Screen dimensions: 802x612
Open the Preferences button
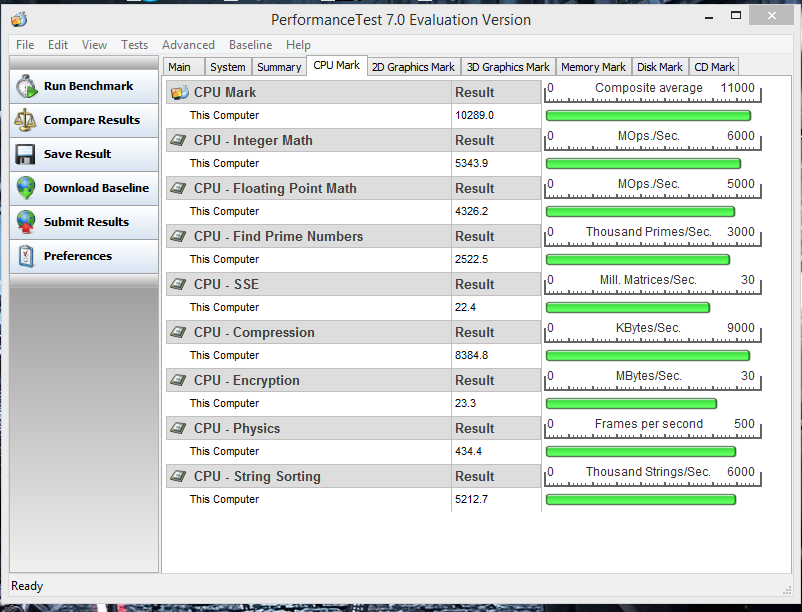(84, 256)
